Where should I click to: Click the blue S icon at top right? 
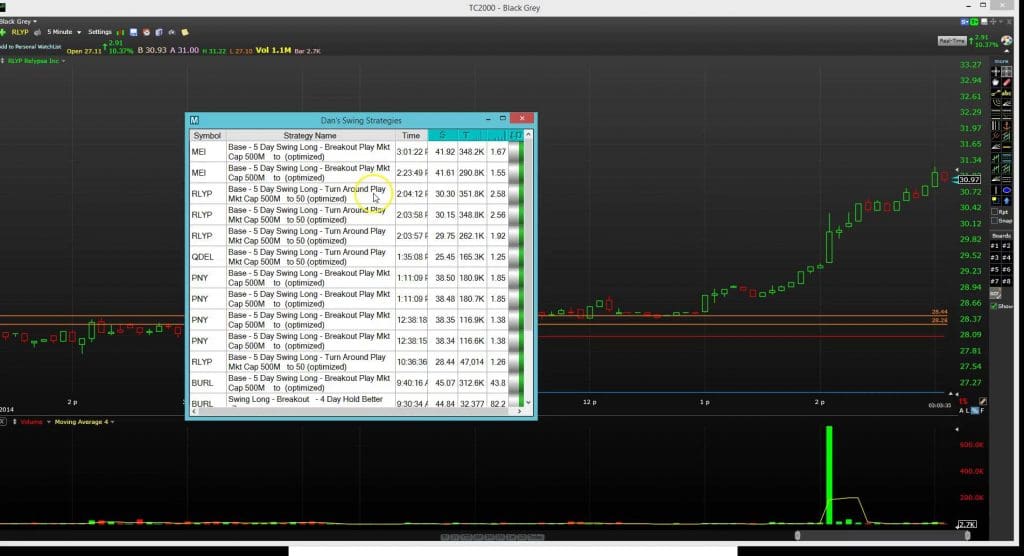964,22
